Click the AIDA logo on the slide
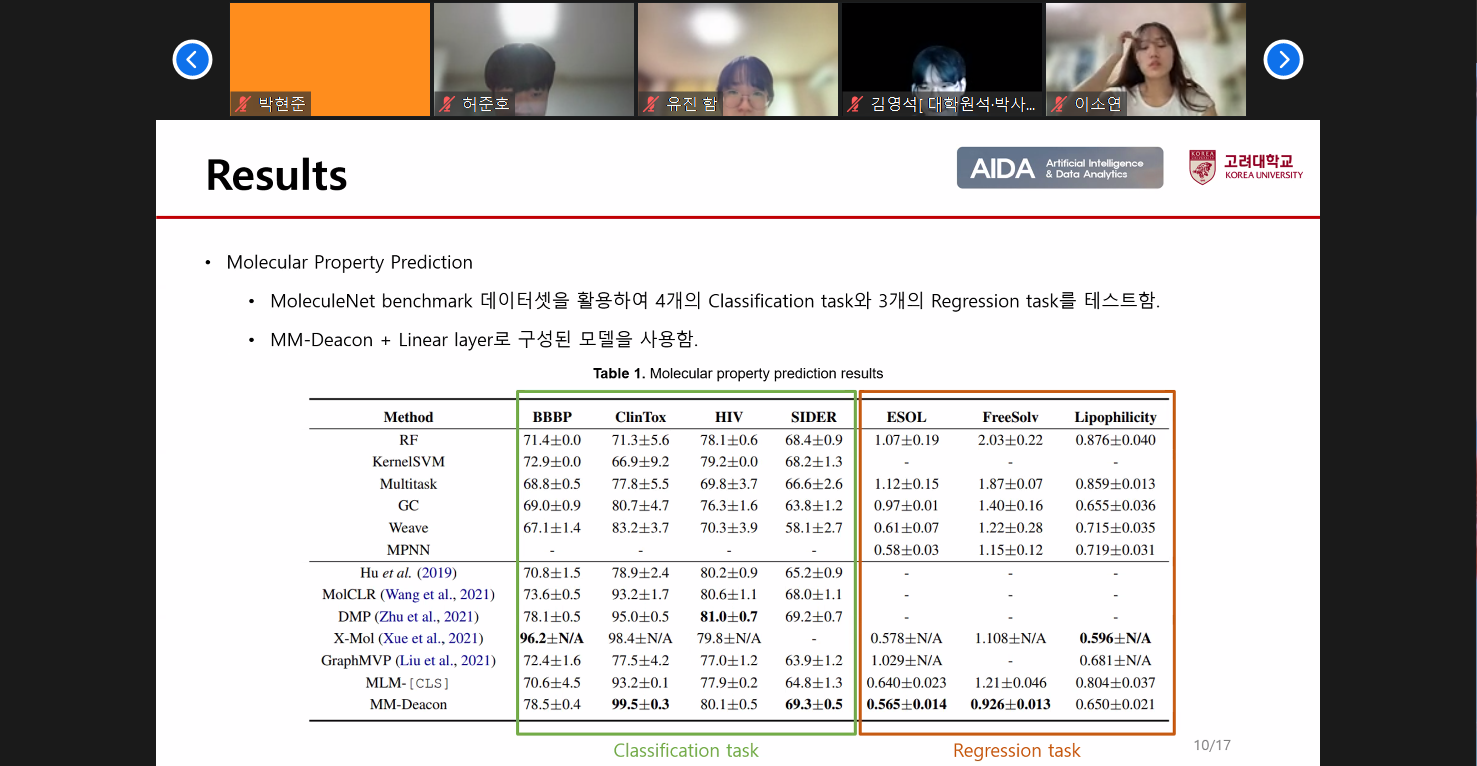Image resolution: width=1477 pixels, height=766 pixels. click(x=1059, y=168)
